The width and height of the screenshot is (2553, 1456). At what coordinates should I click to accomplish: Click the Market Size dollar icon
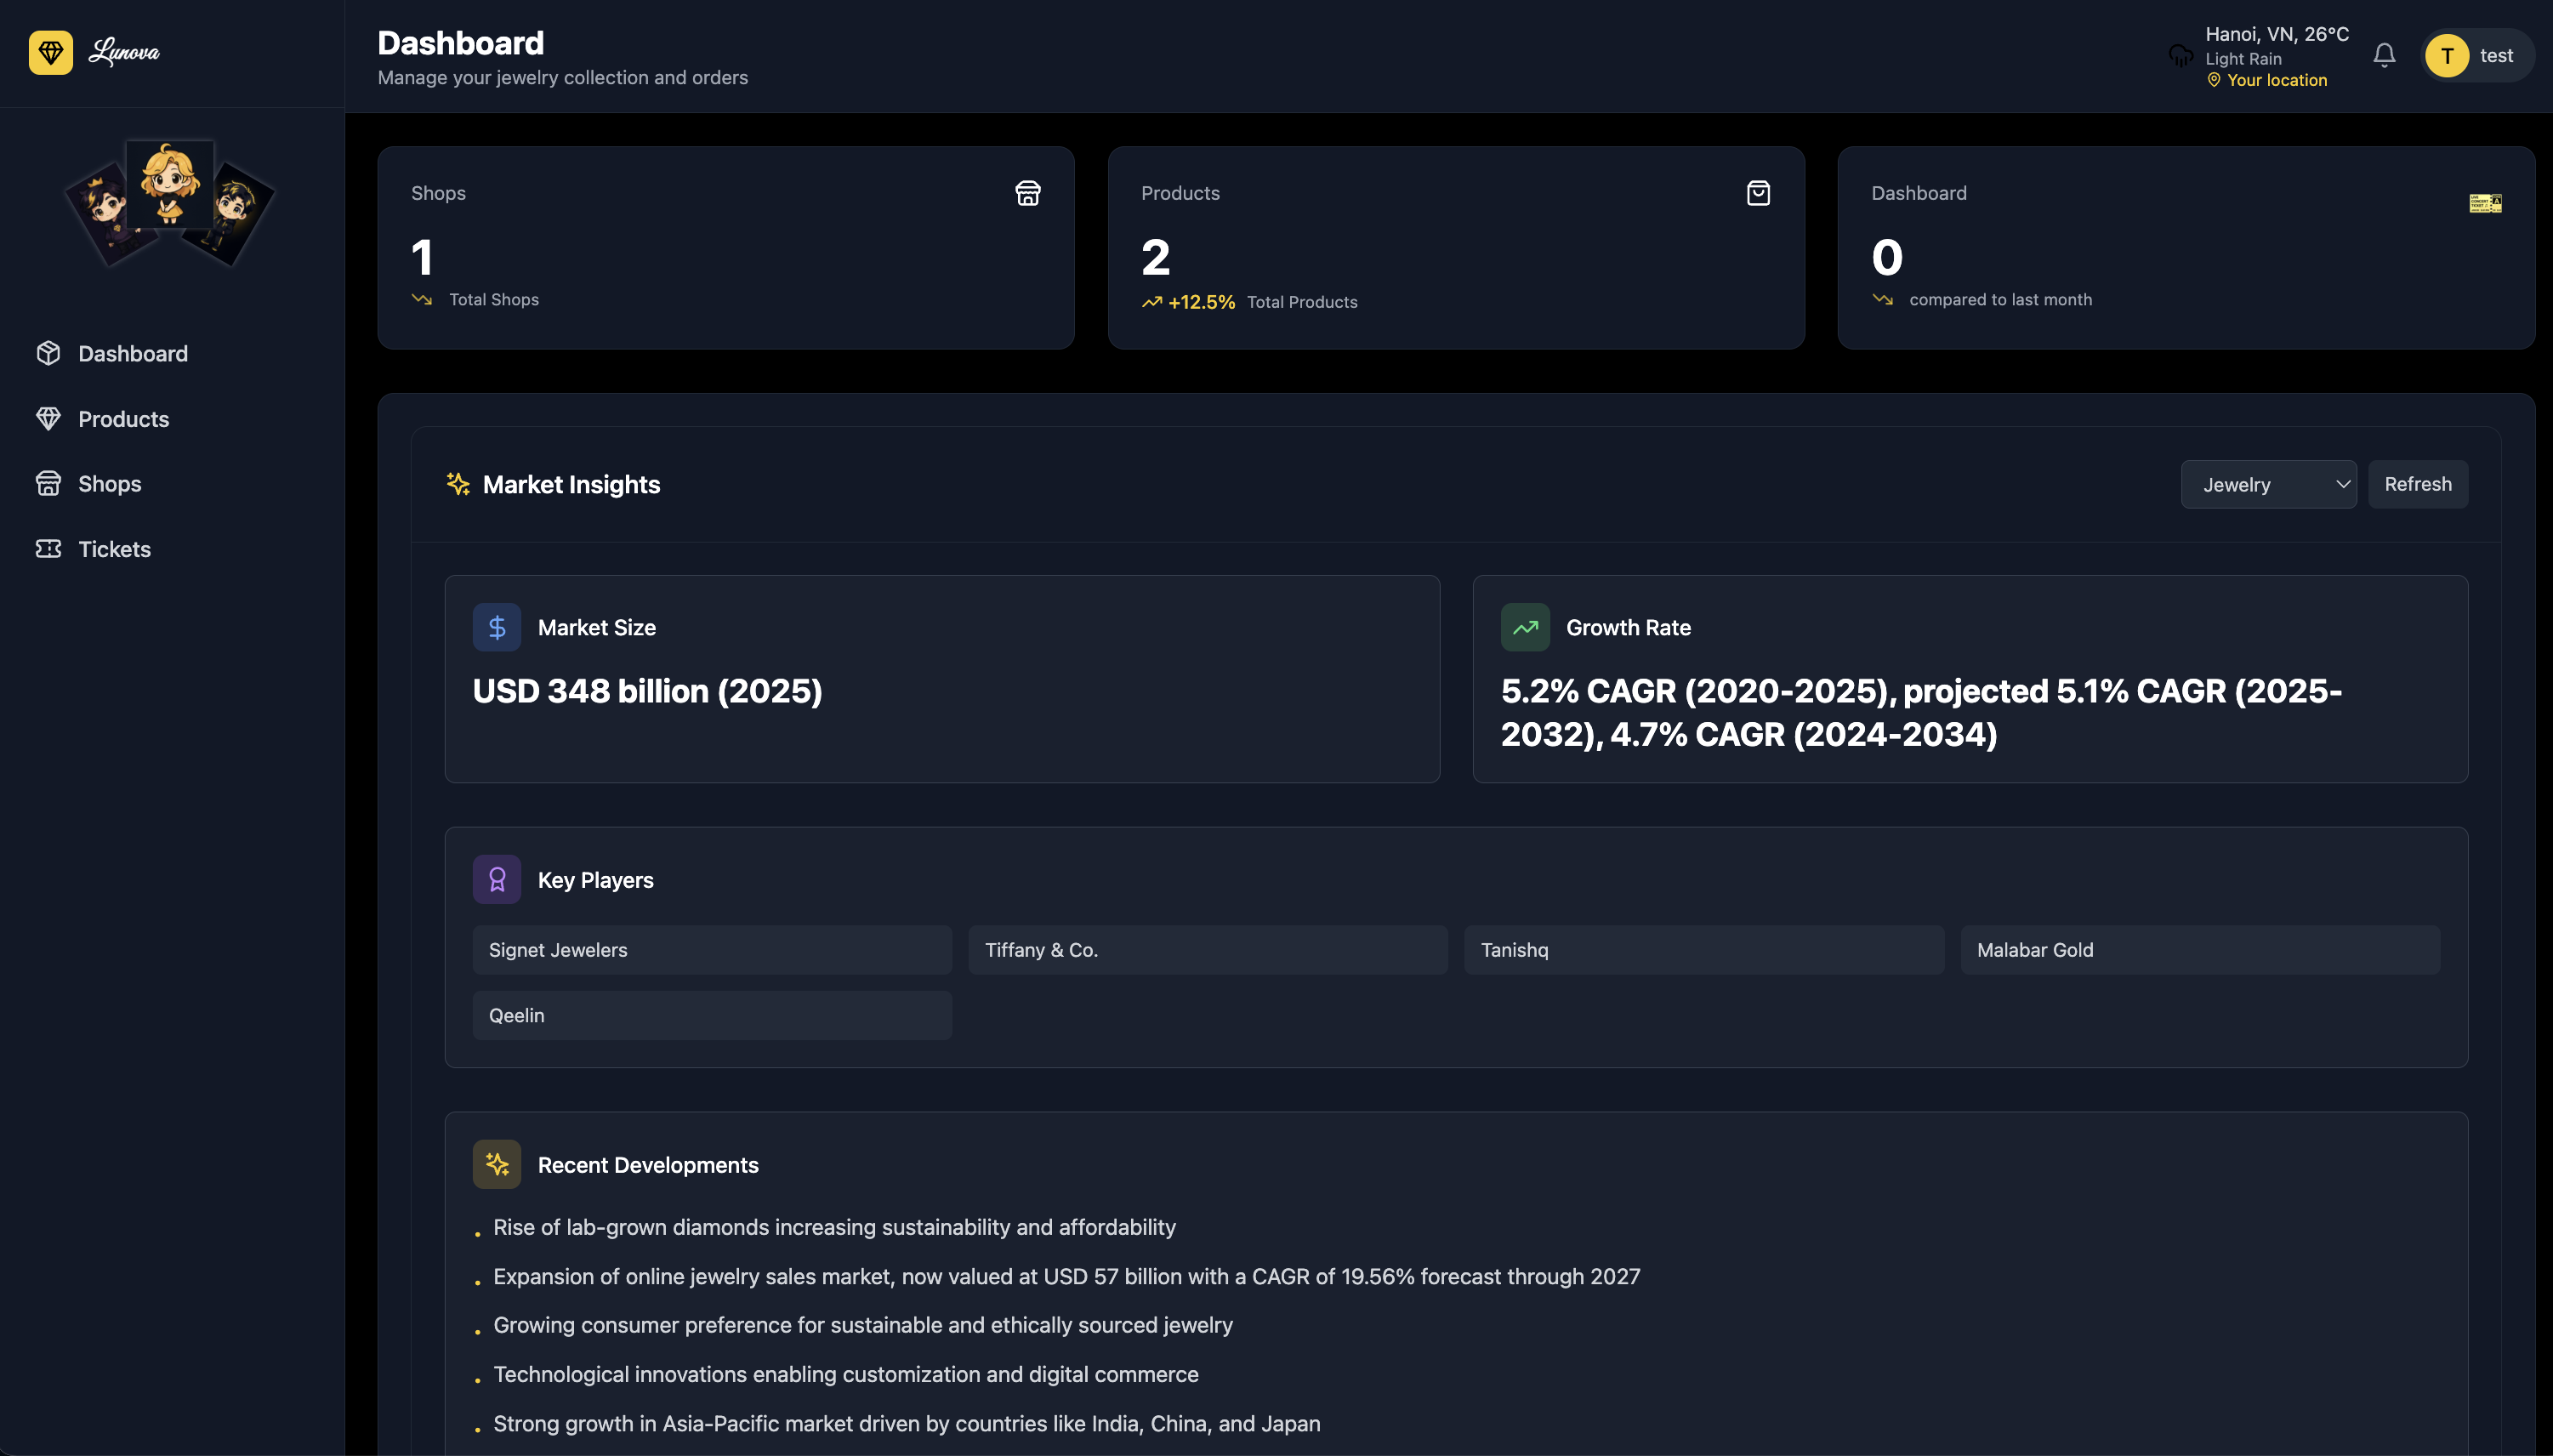pos(497,628)
